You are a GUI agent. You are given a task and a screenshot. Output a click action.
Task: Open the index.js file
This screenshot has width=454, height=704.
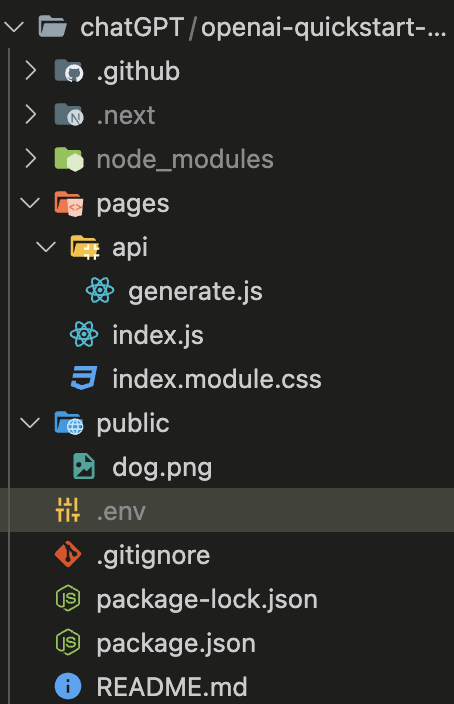click(158, 335)
